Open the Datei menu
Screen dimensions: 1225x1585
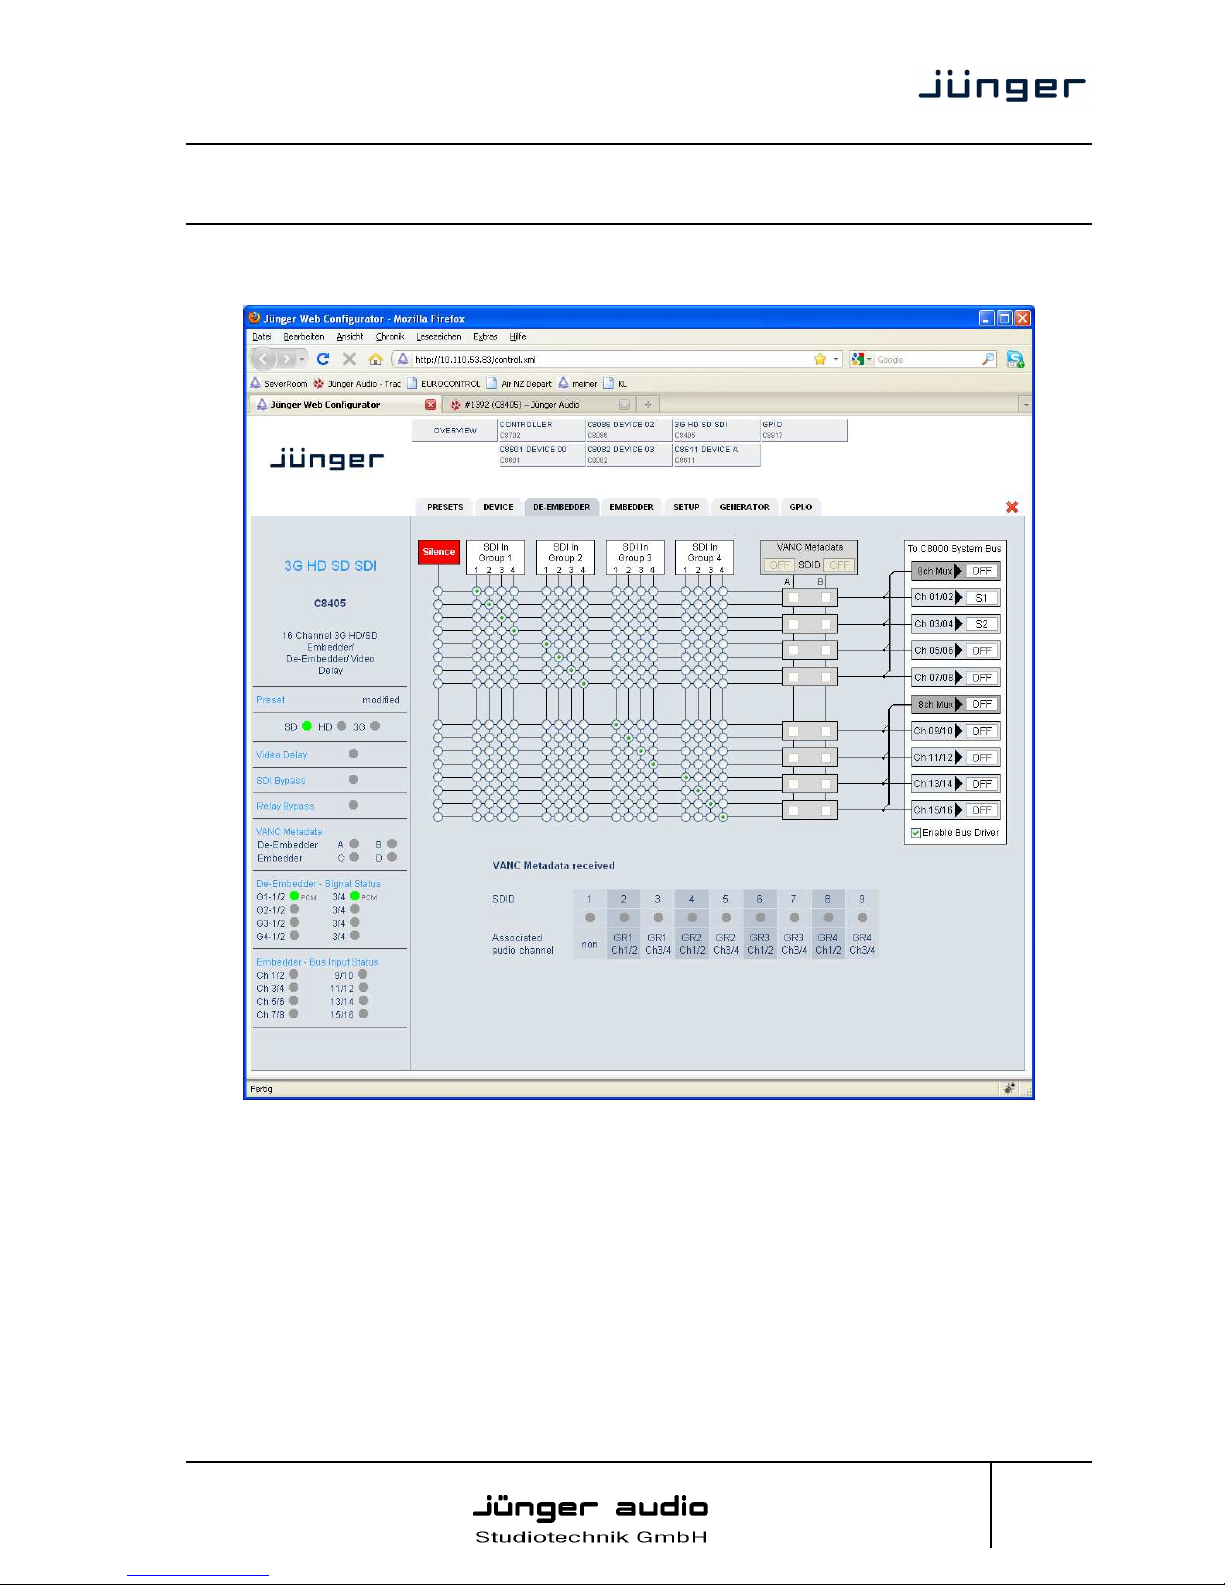(262, 337)
